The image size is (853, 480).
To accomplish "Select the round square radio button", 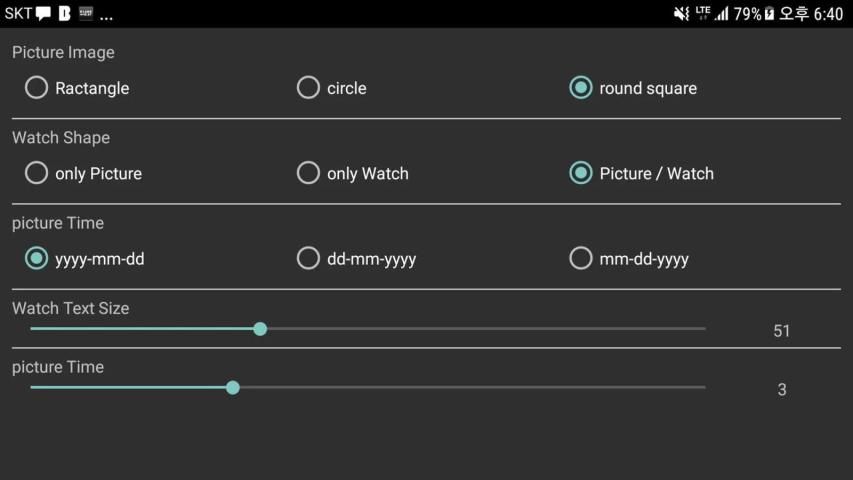I will click(x=581, y=88).
